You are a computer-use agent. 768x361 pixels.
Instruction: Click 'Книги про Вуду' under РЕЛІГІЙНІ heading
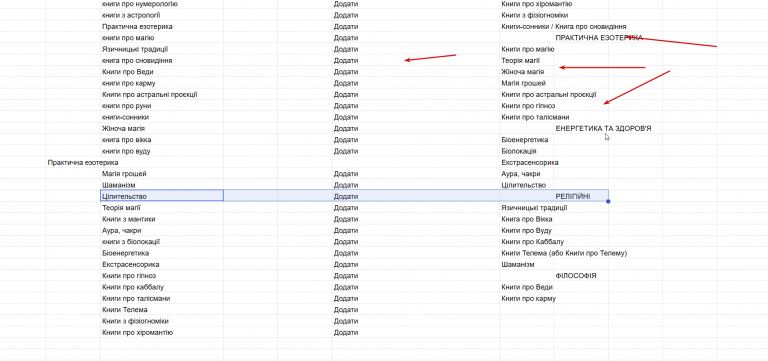click(527, 230)
